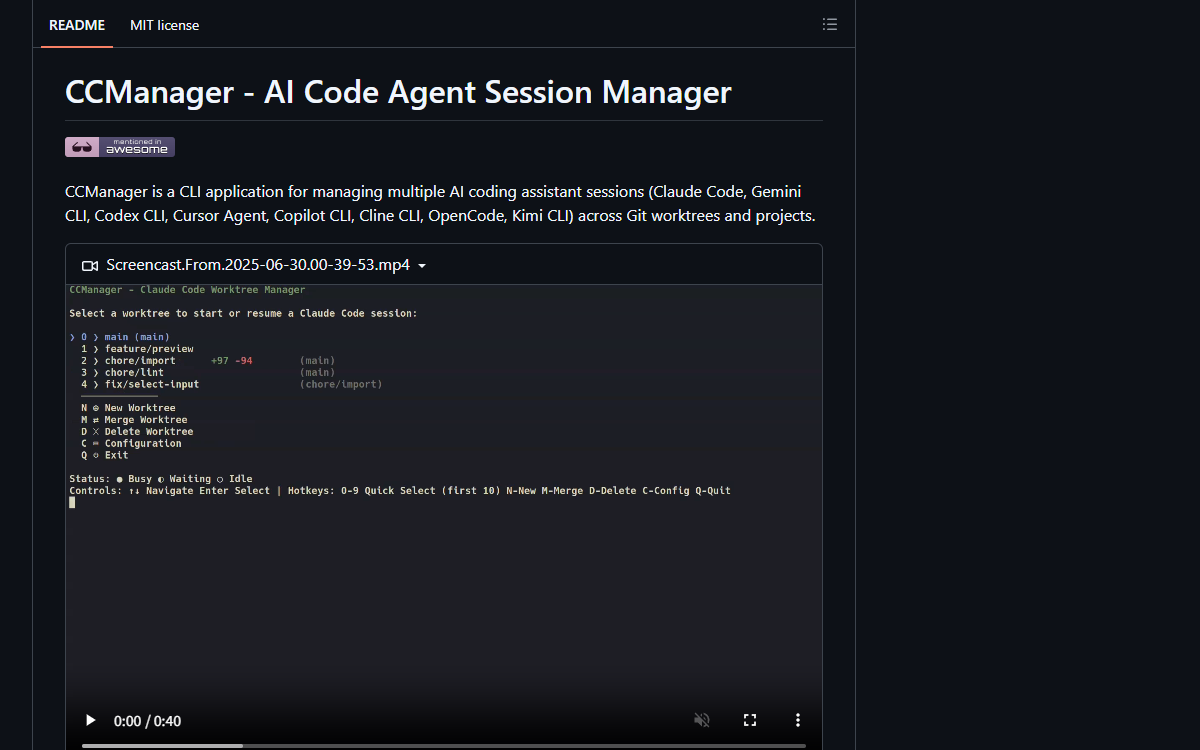
Task: Click the Mentioned in Awesome badge
Action: (120, 147)
